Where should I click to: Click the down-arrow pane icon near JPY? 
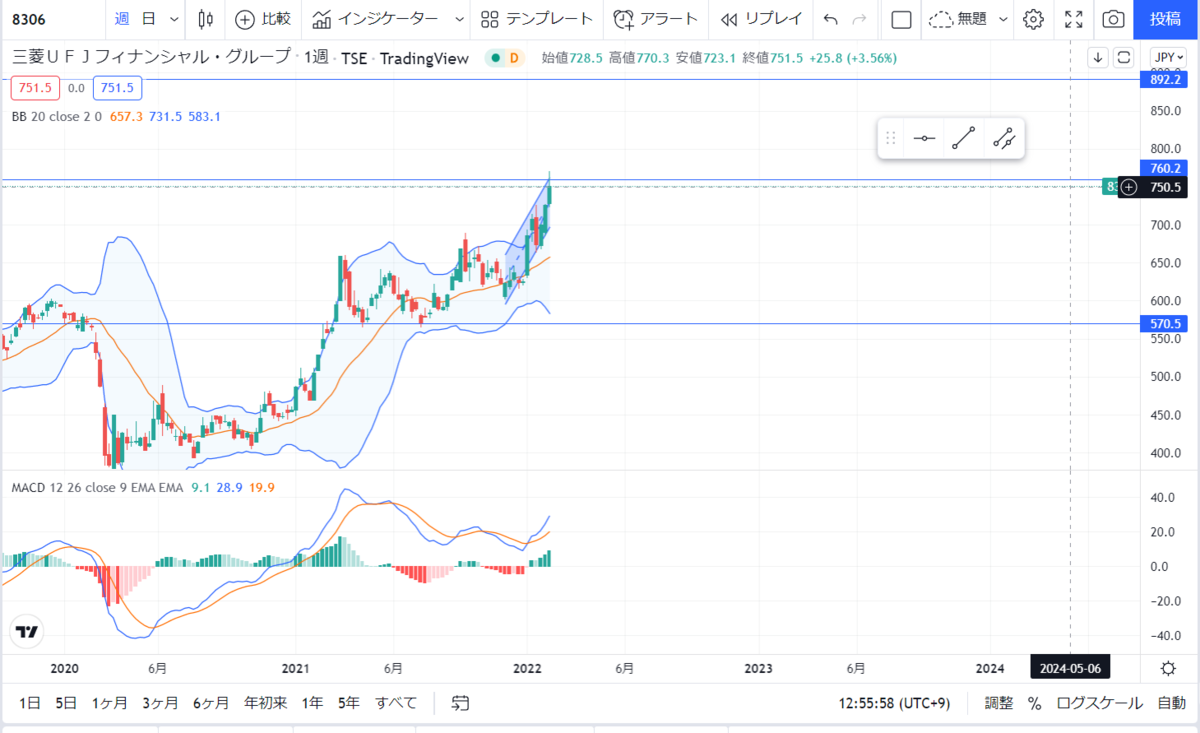click(1098, 57)
